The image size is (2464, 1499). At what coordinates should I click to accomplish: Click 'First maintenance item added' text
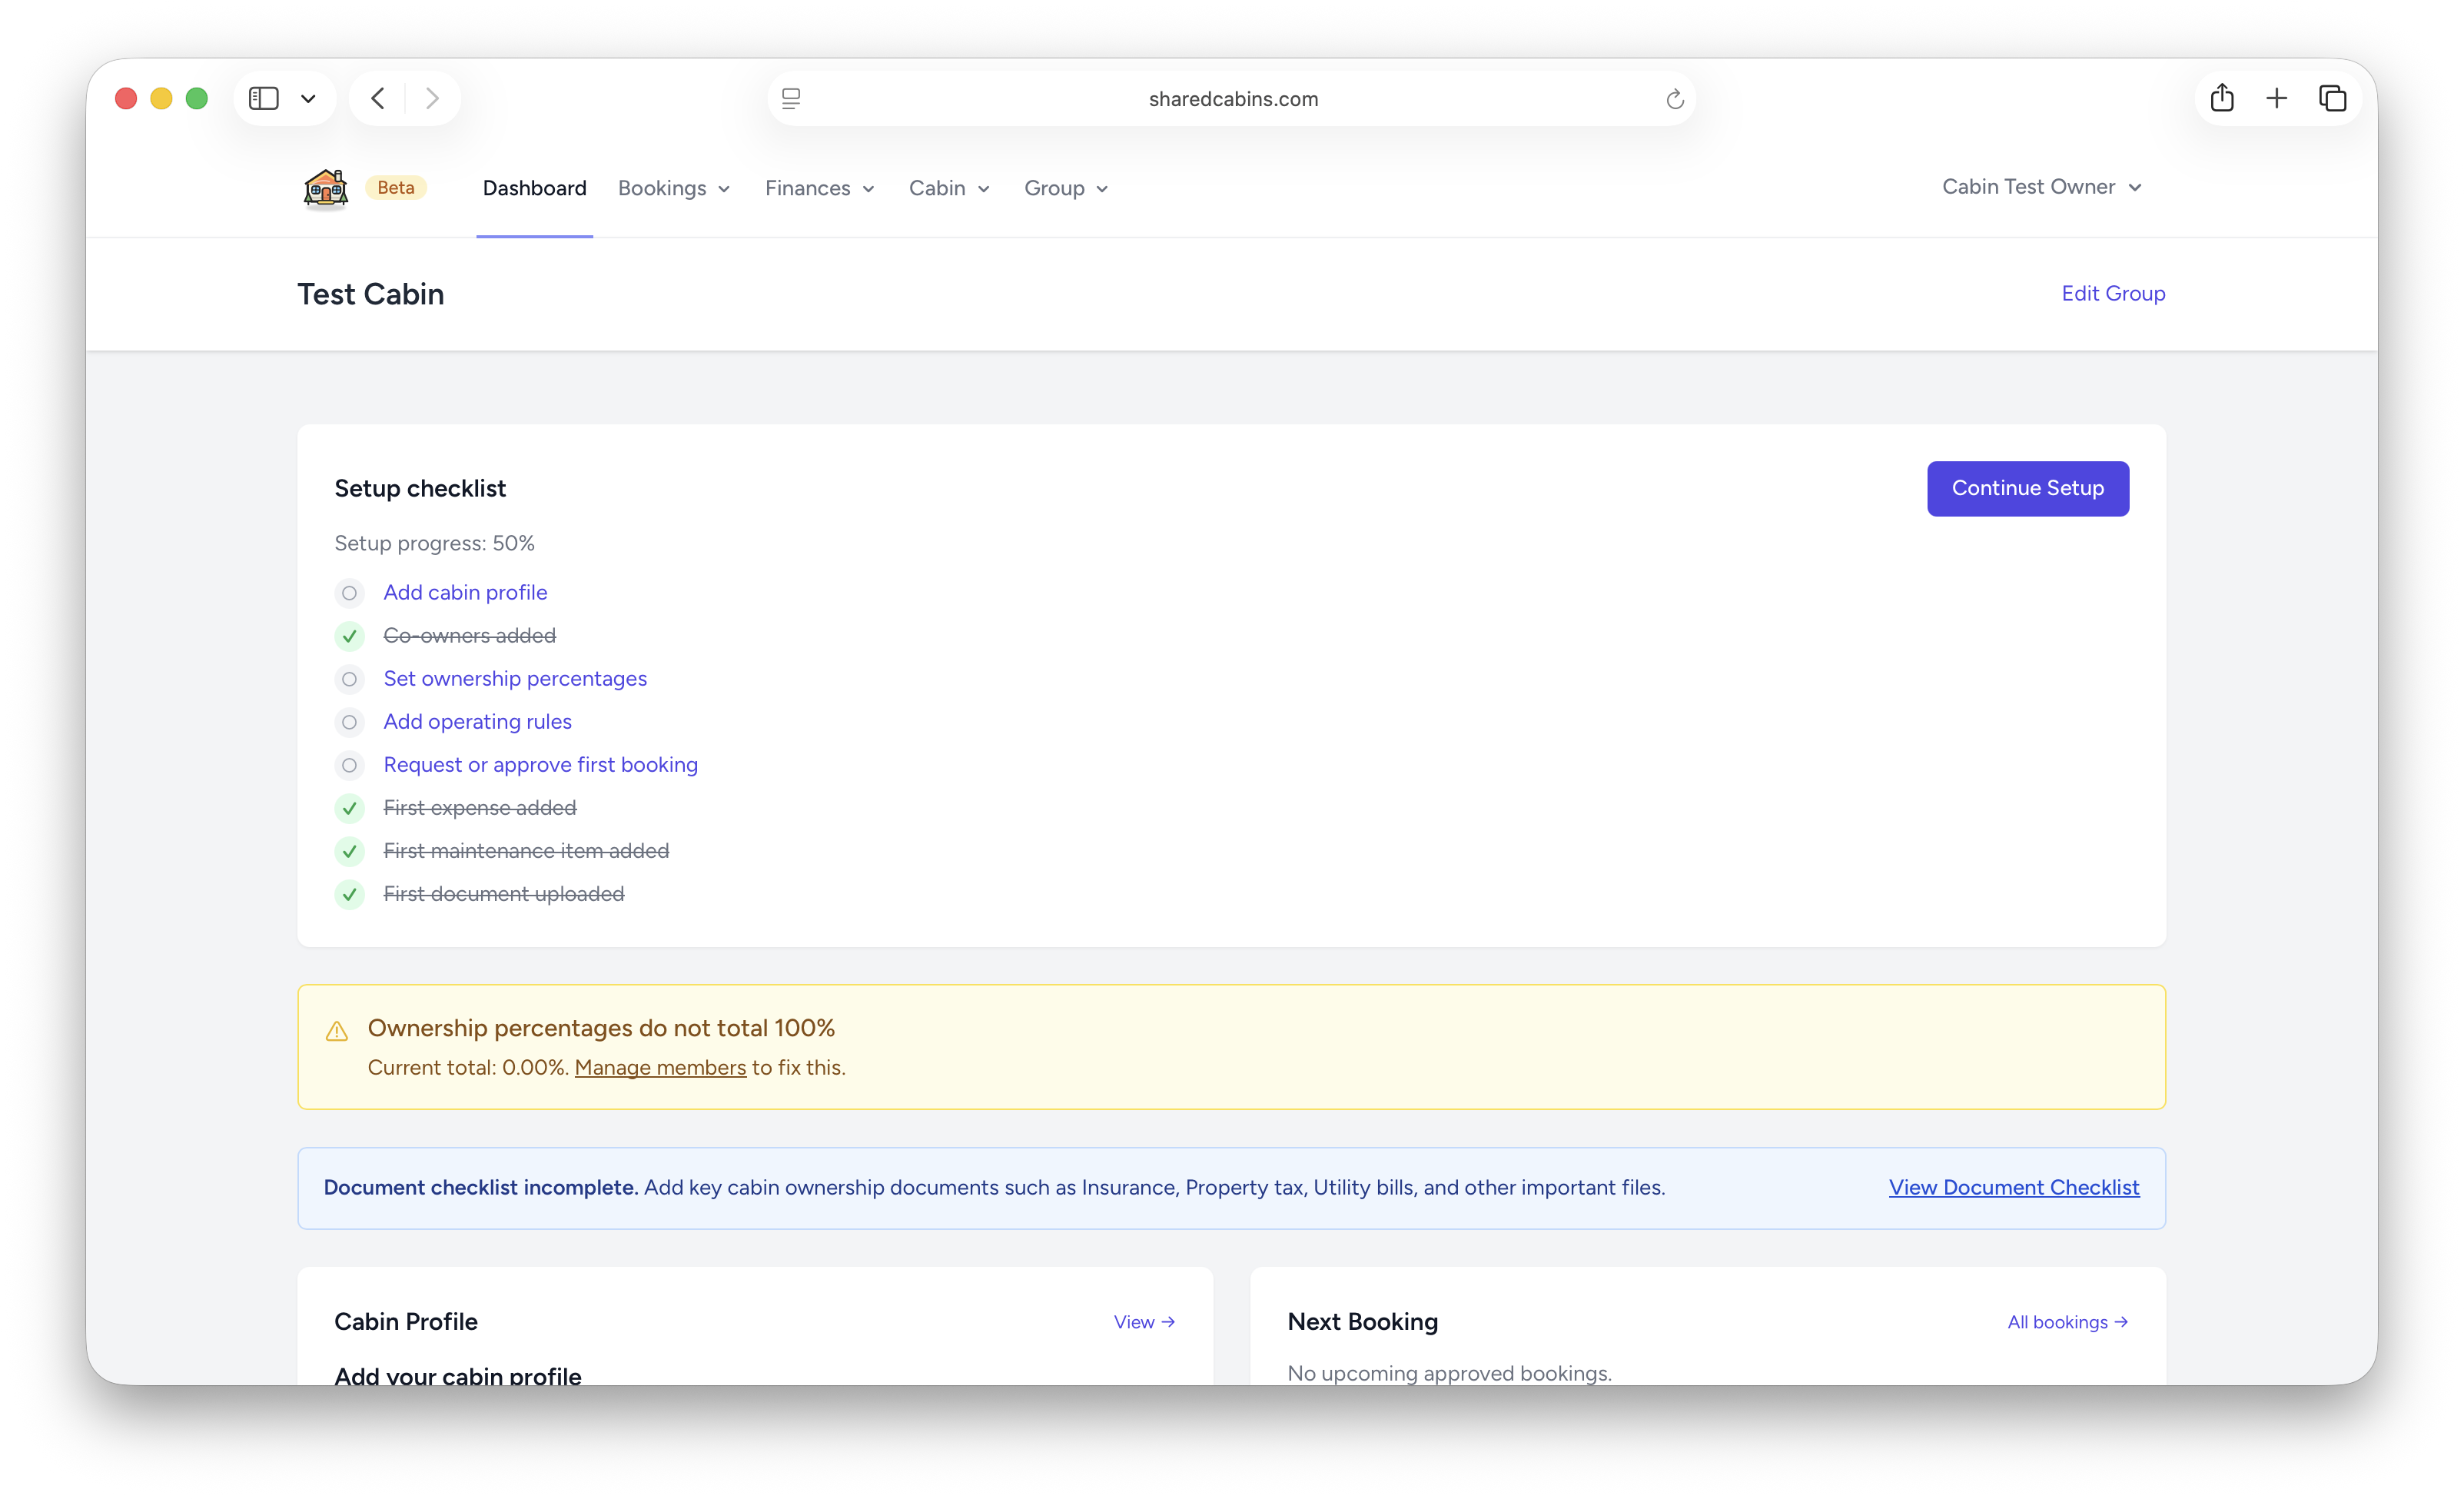pyautogui.click(x=526, y=850)
